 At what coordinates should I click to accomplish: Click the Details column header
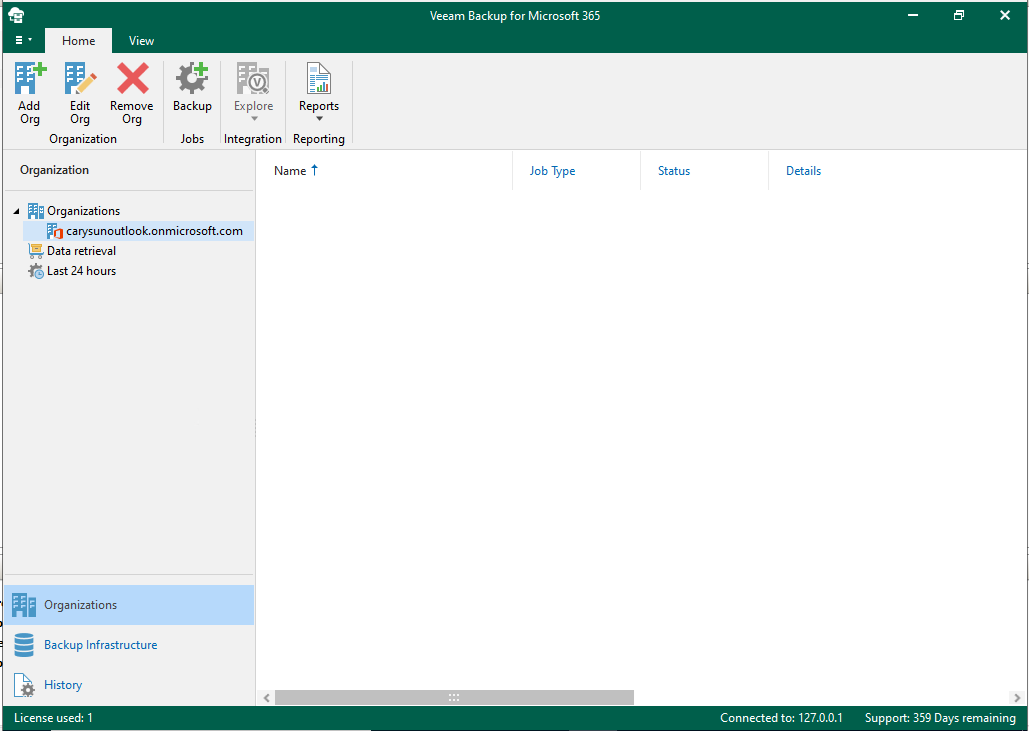point(803,171)
